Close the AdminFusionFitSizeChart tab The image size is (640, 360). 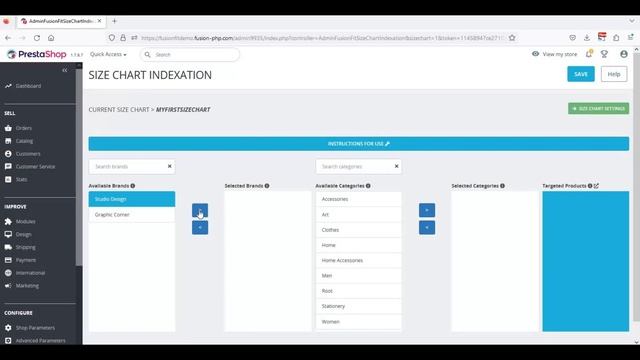(99, 21)
